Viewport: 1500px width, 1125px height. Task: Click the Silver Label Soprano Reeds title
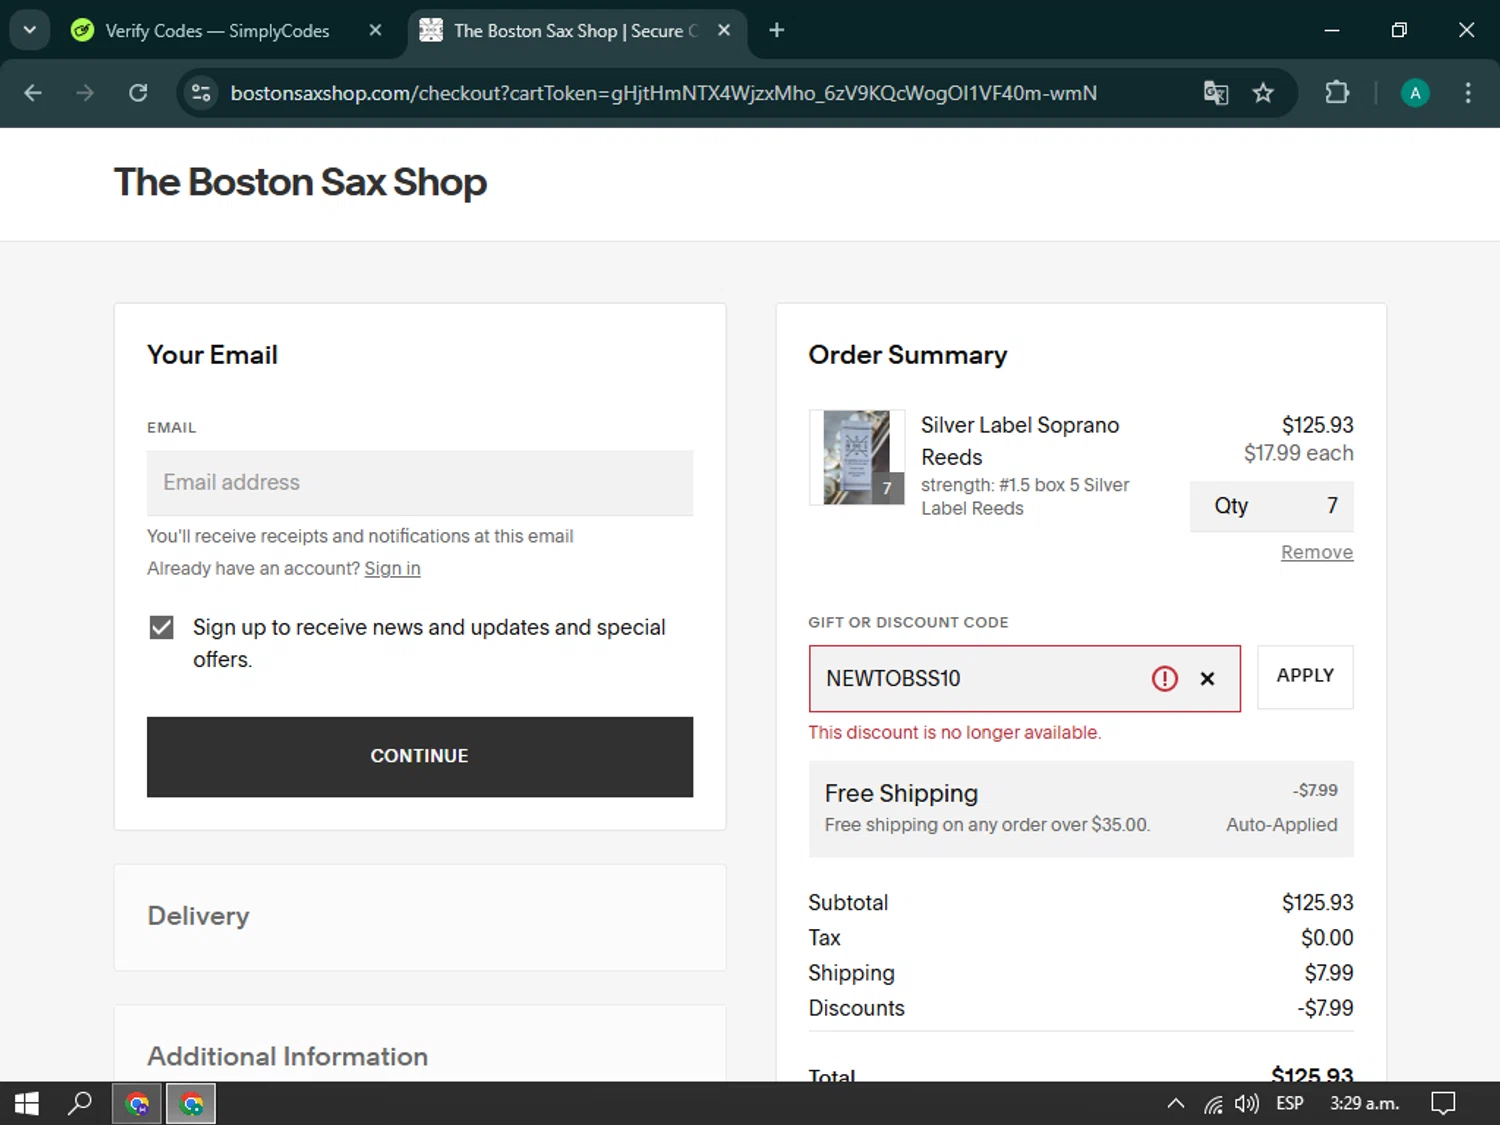(1020, 441)
